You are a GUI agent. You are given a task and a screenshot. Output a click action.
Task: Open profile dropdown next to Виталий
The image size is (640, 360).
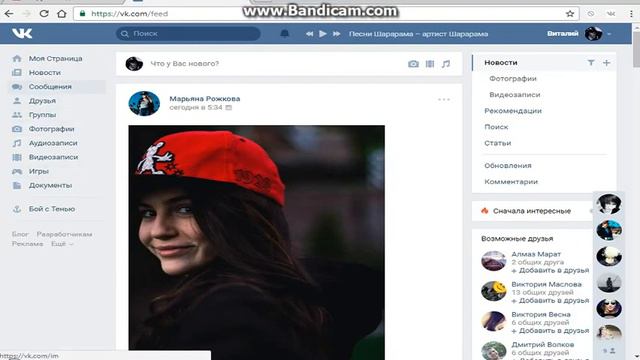coord(609,34)
